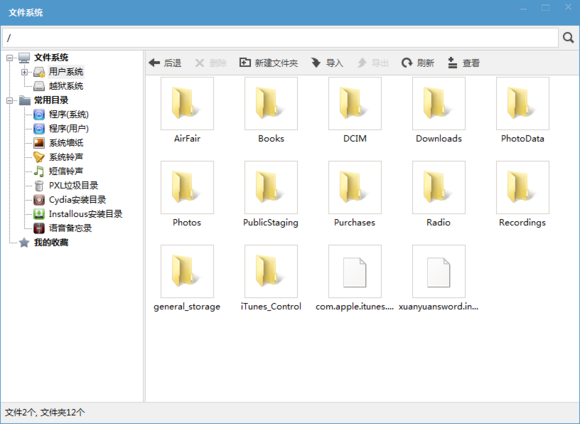
Task: Select 程序(用户) in common directories
Action: (x=69, y=129)
